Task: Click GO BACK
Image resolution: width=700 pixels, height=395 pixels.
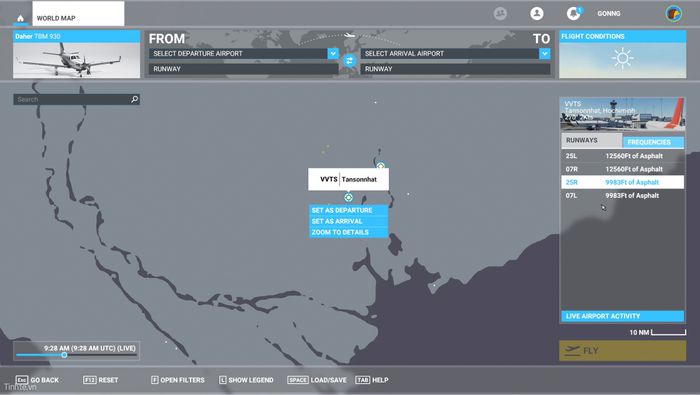Action: click(x=38, y=380)
